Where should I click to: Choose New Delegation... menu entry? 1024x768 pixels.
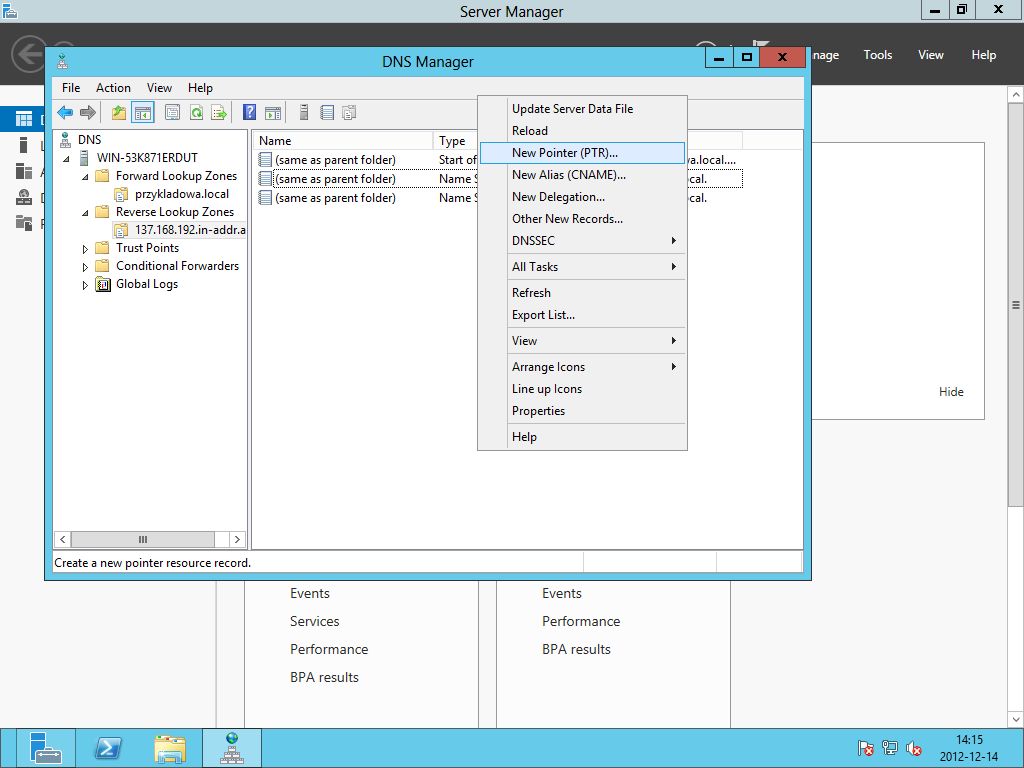point(583,197)
